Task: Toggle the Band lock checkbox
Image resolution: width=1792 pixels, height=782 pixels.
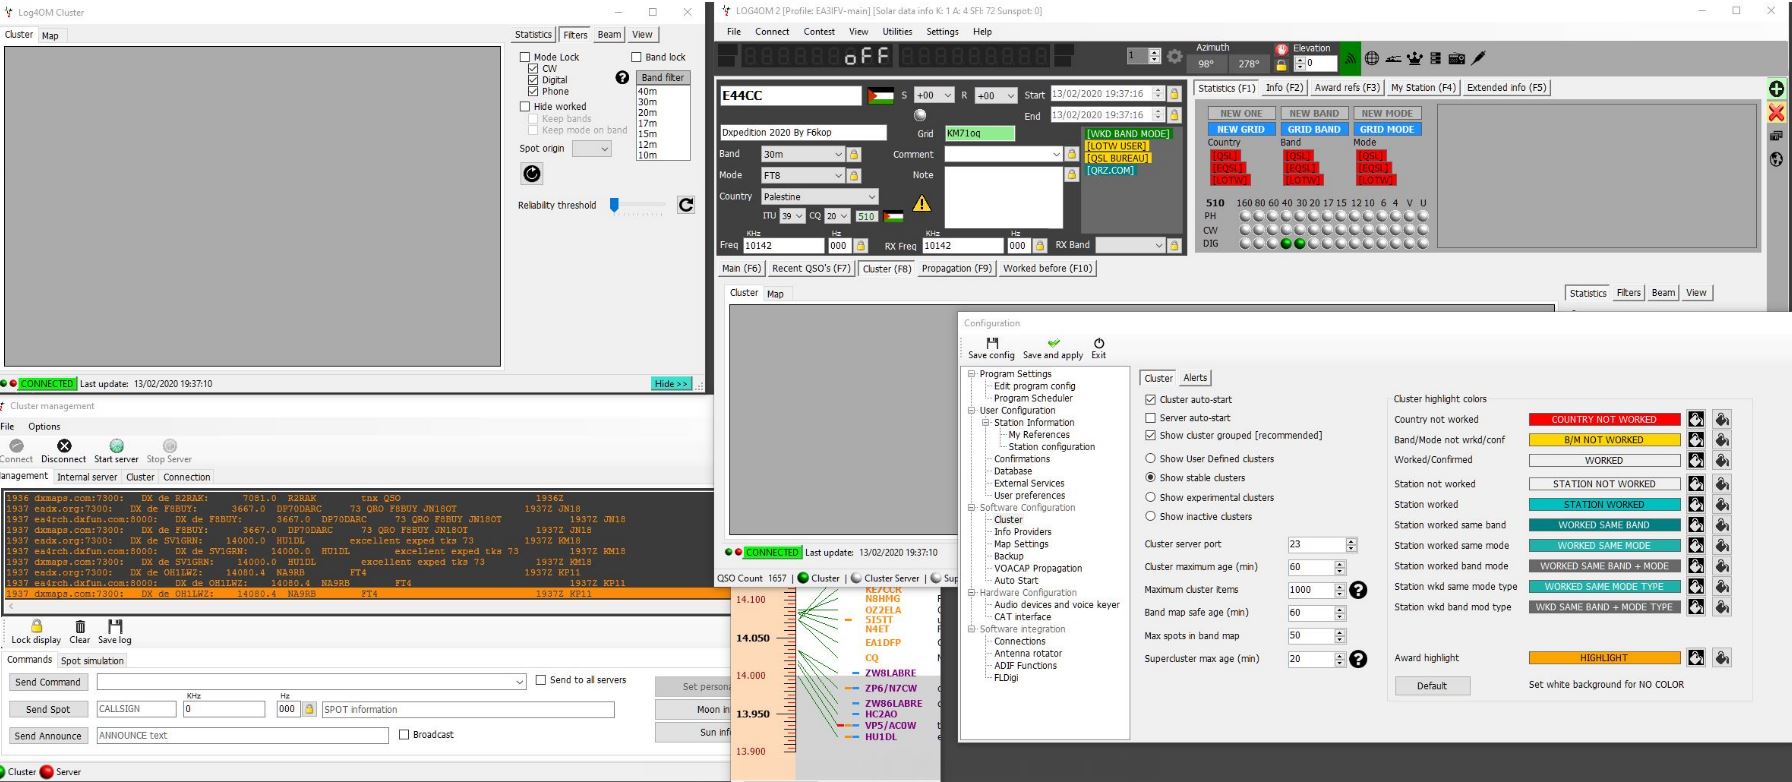Action: point(636,57)
